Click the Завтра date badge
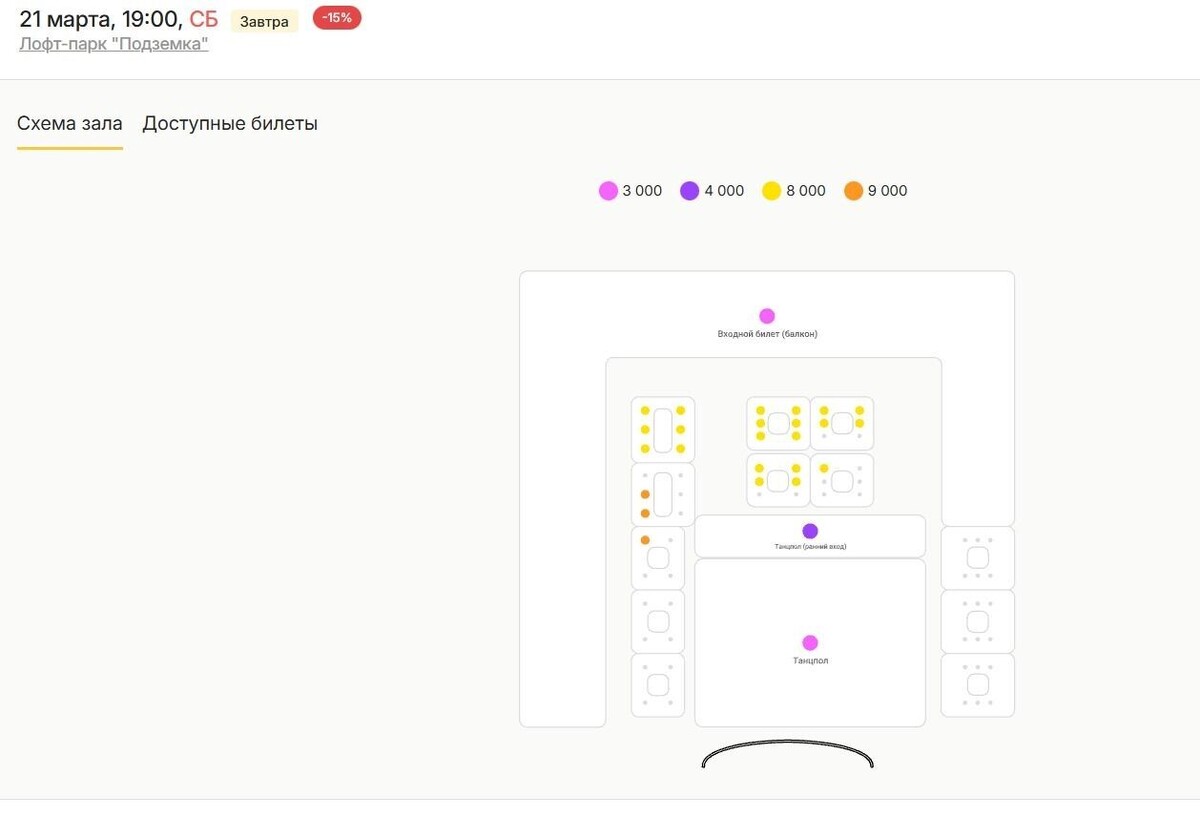The height and width of the screenshot is (817, 1200). pyautogui.click(x=264, y=21)
